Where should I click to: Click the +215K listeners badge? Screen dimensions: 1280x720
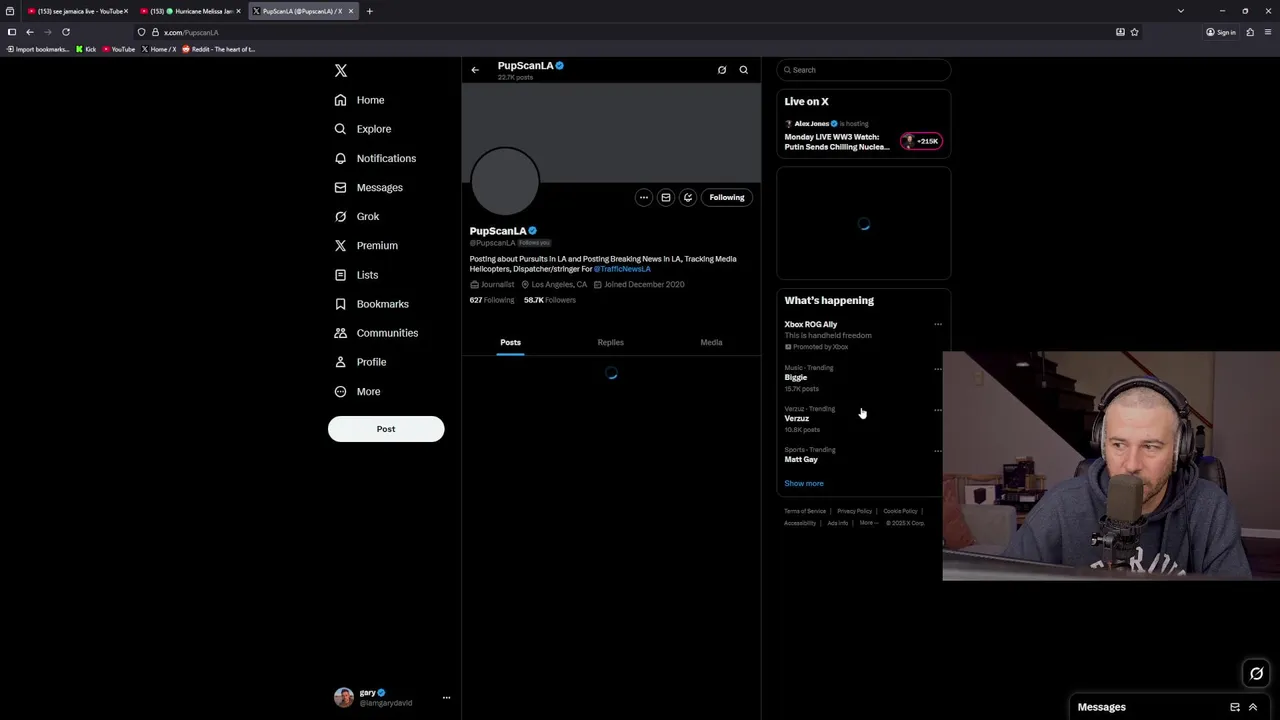[x=921, y=141]
